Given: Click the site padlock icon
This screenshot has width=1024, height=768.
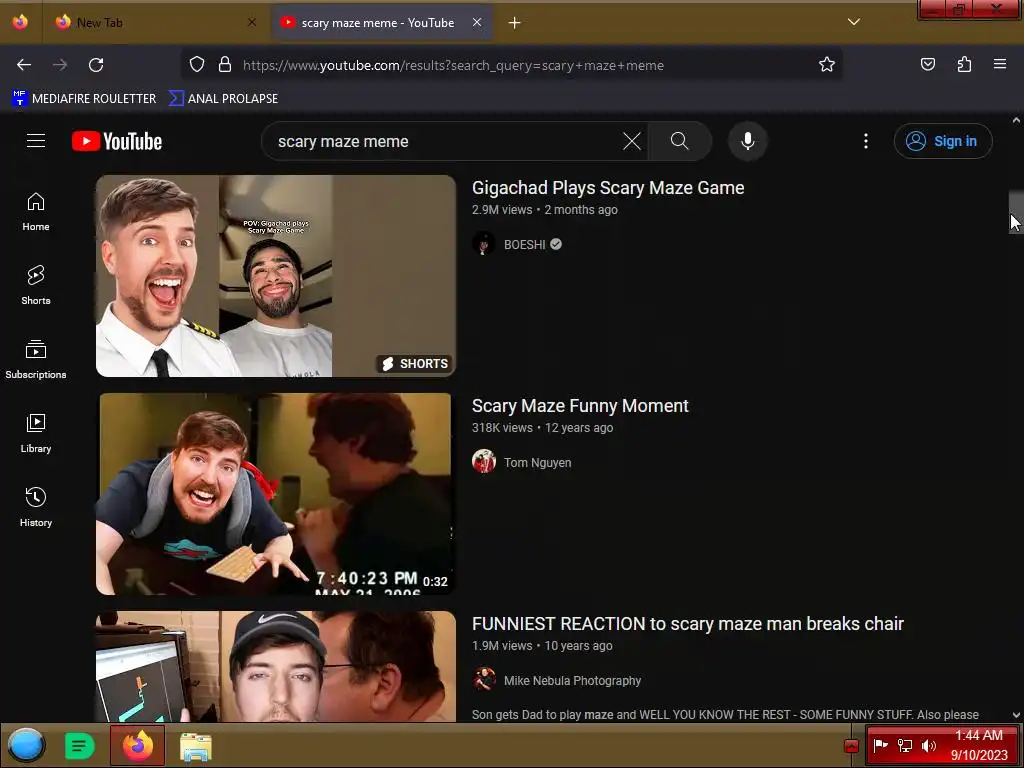Looking at the screenshot, I should (x=225, y=65).
